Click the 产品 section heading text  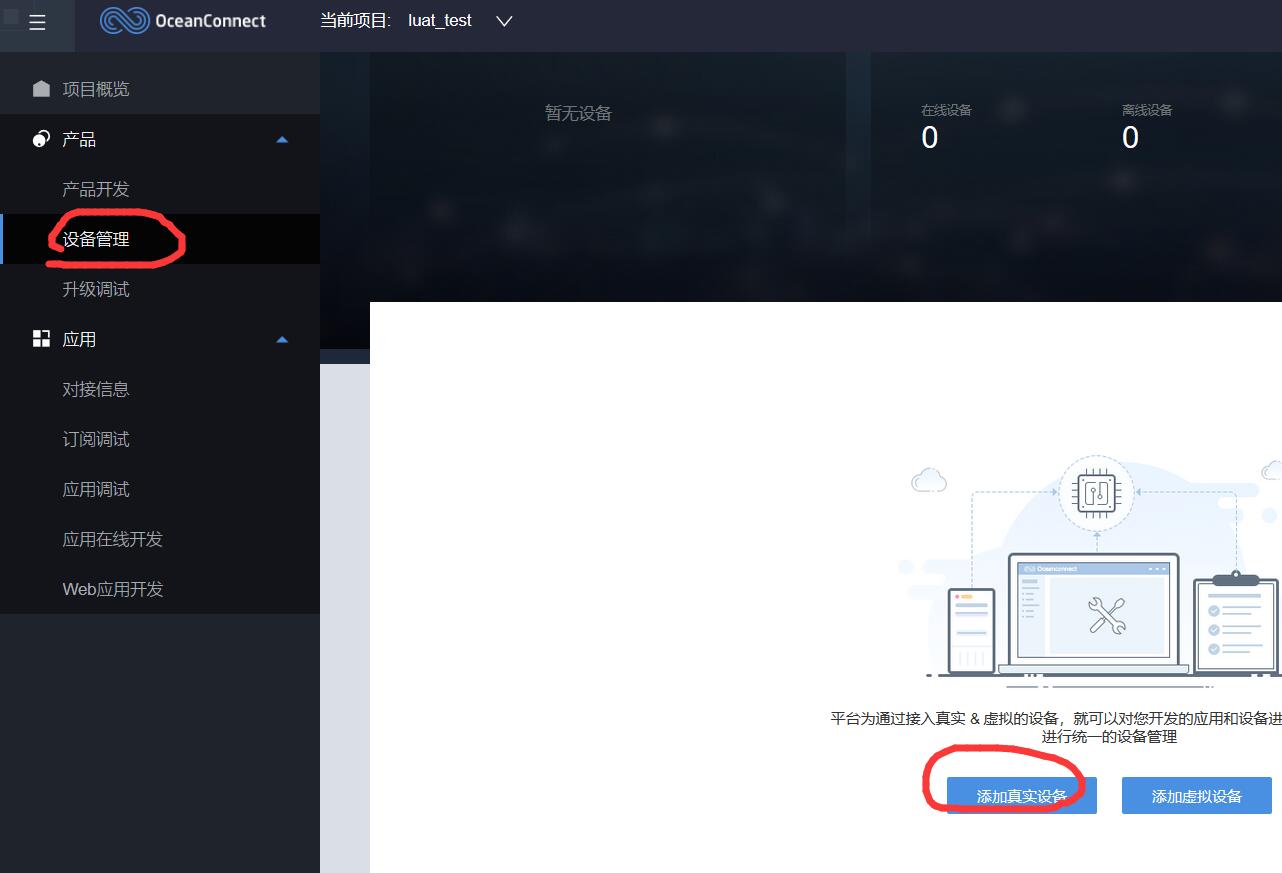pos(79,139)
